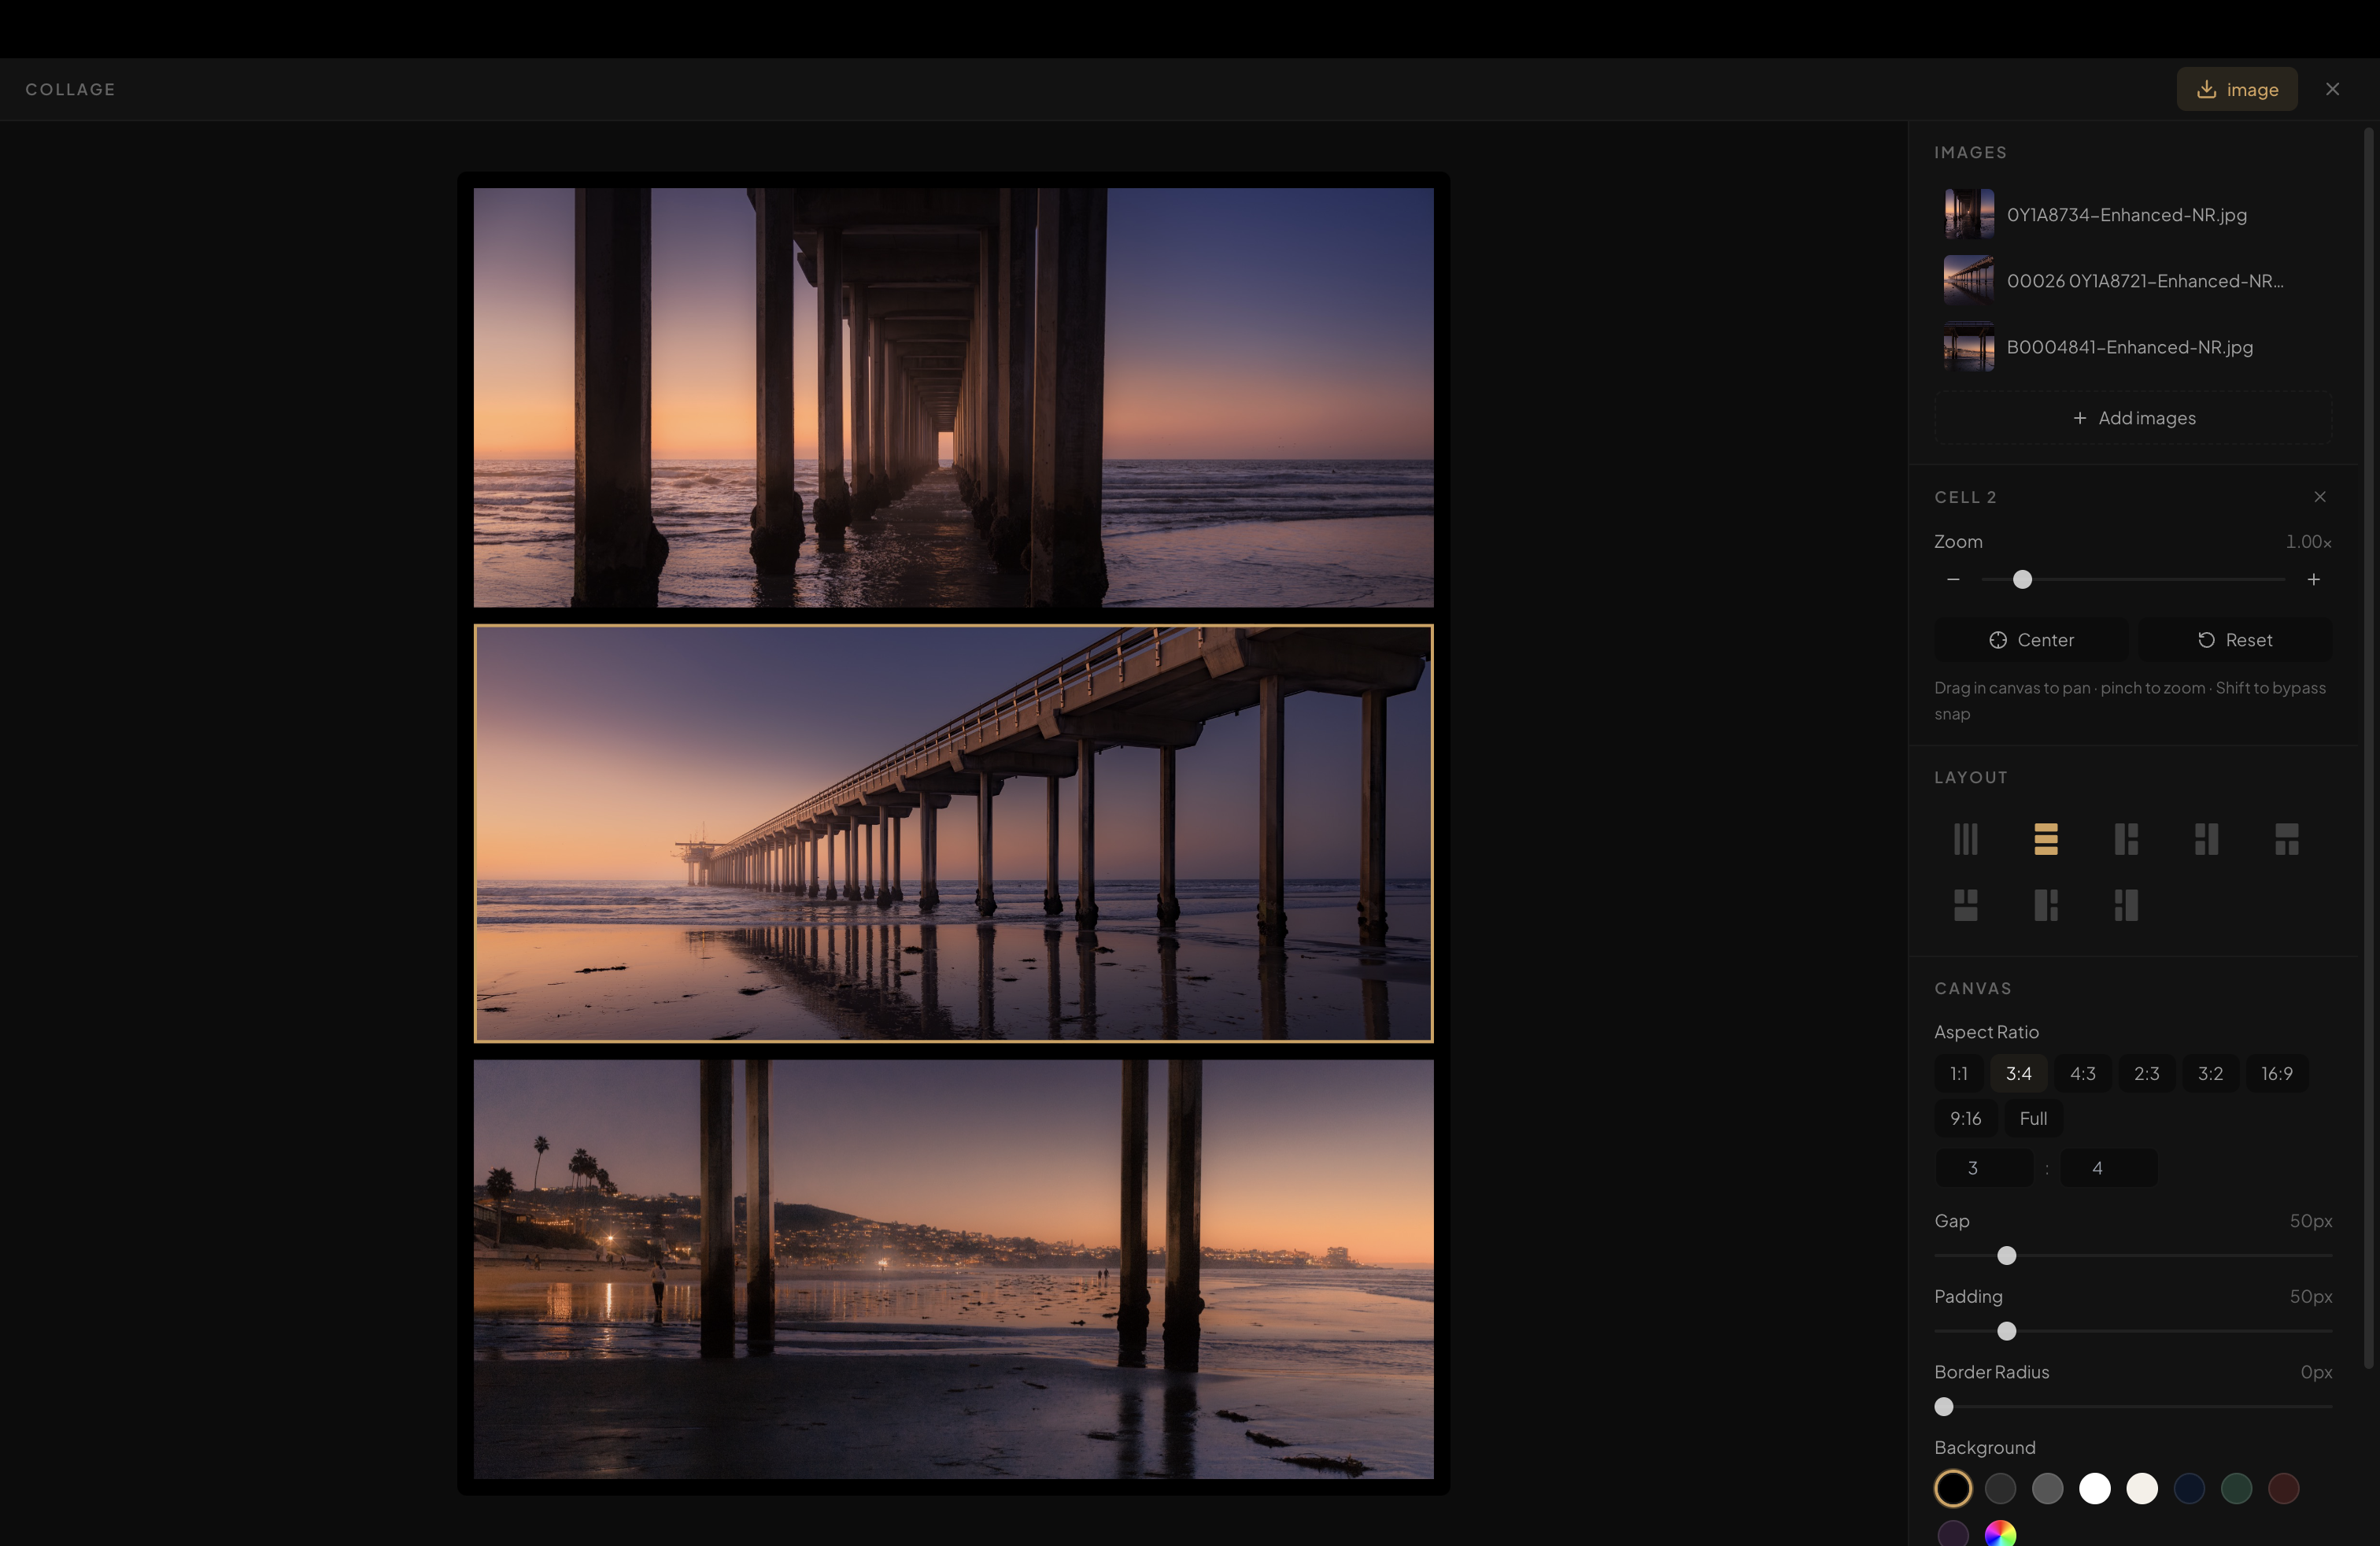Select the pure white background swatch

pos(2094,1488)
